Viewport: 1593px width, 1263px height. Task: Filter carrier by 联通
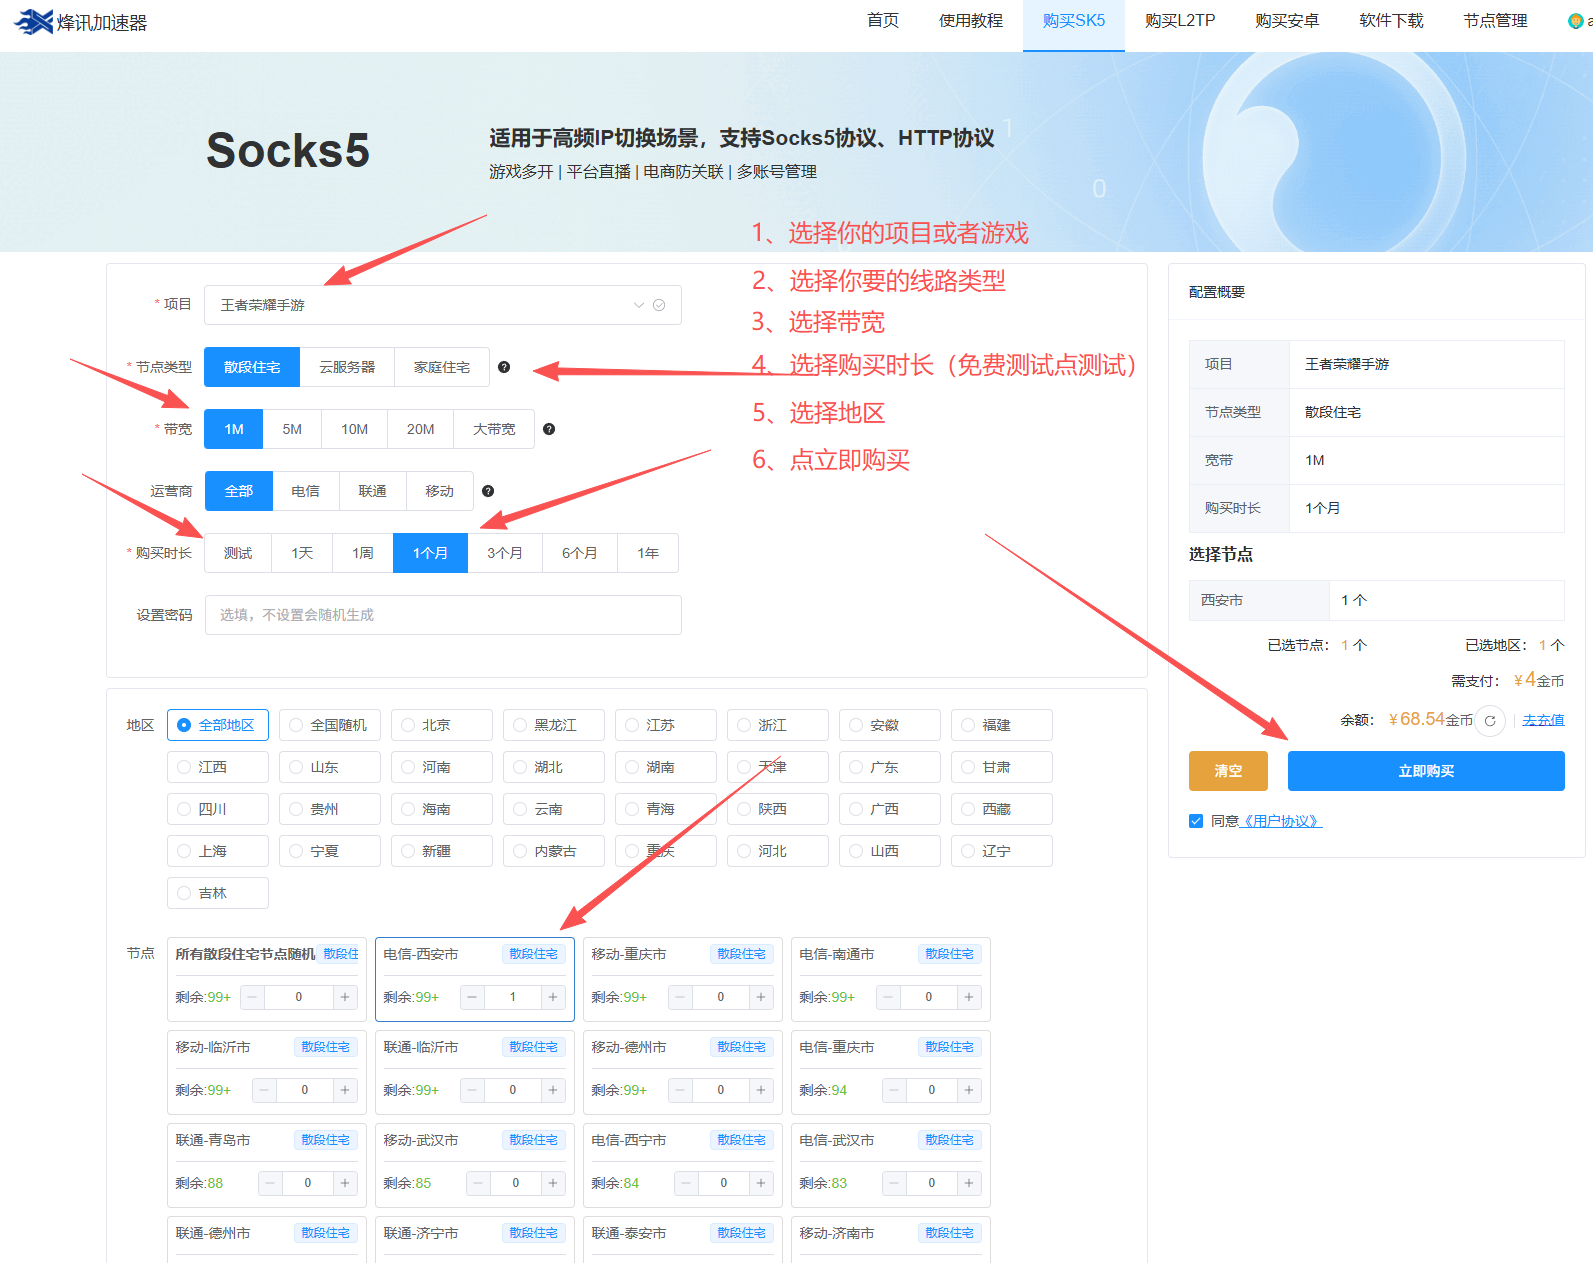pos(372,491)
